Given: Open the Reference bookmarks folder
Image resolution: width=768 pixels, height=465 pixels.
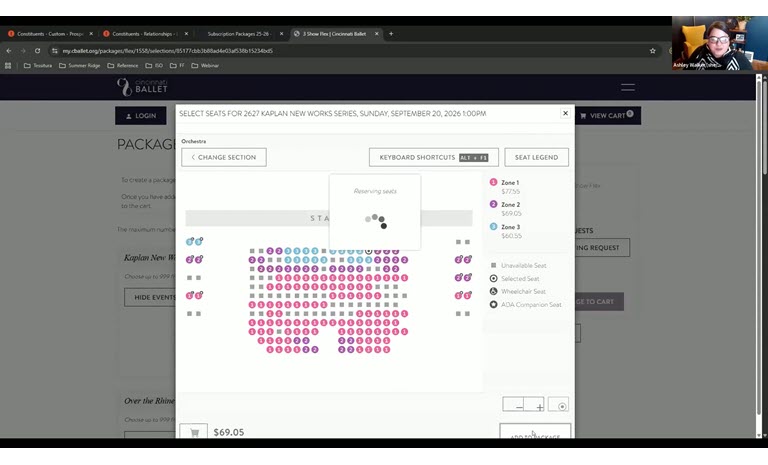Looking at the screenshot, I should pos(122,65).
